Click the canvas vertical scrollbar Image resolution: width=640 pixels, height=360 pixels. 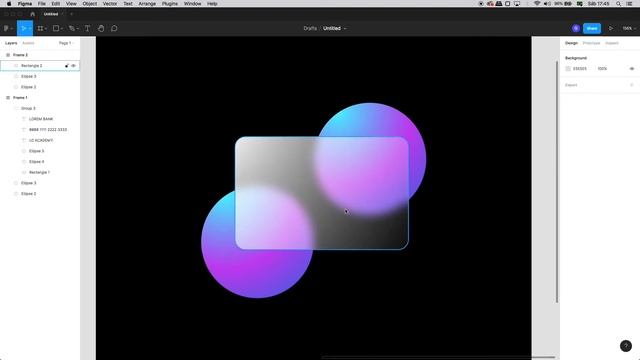pos(557,182)
